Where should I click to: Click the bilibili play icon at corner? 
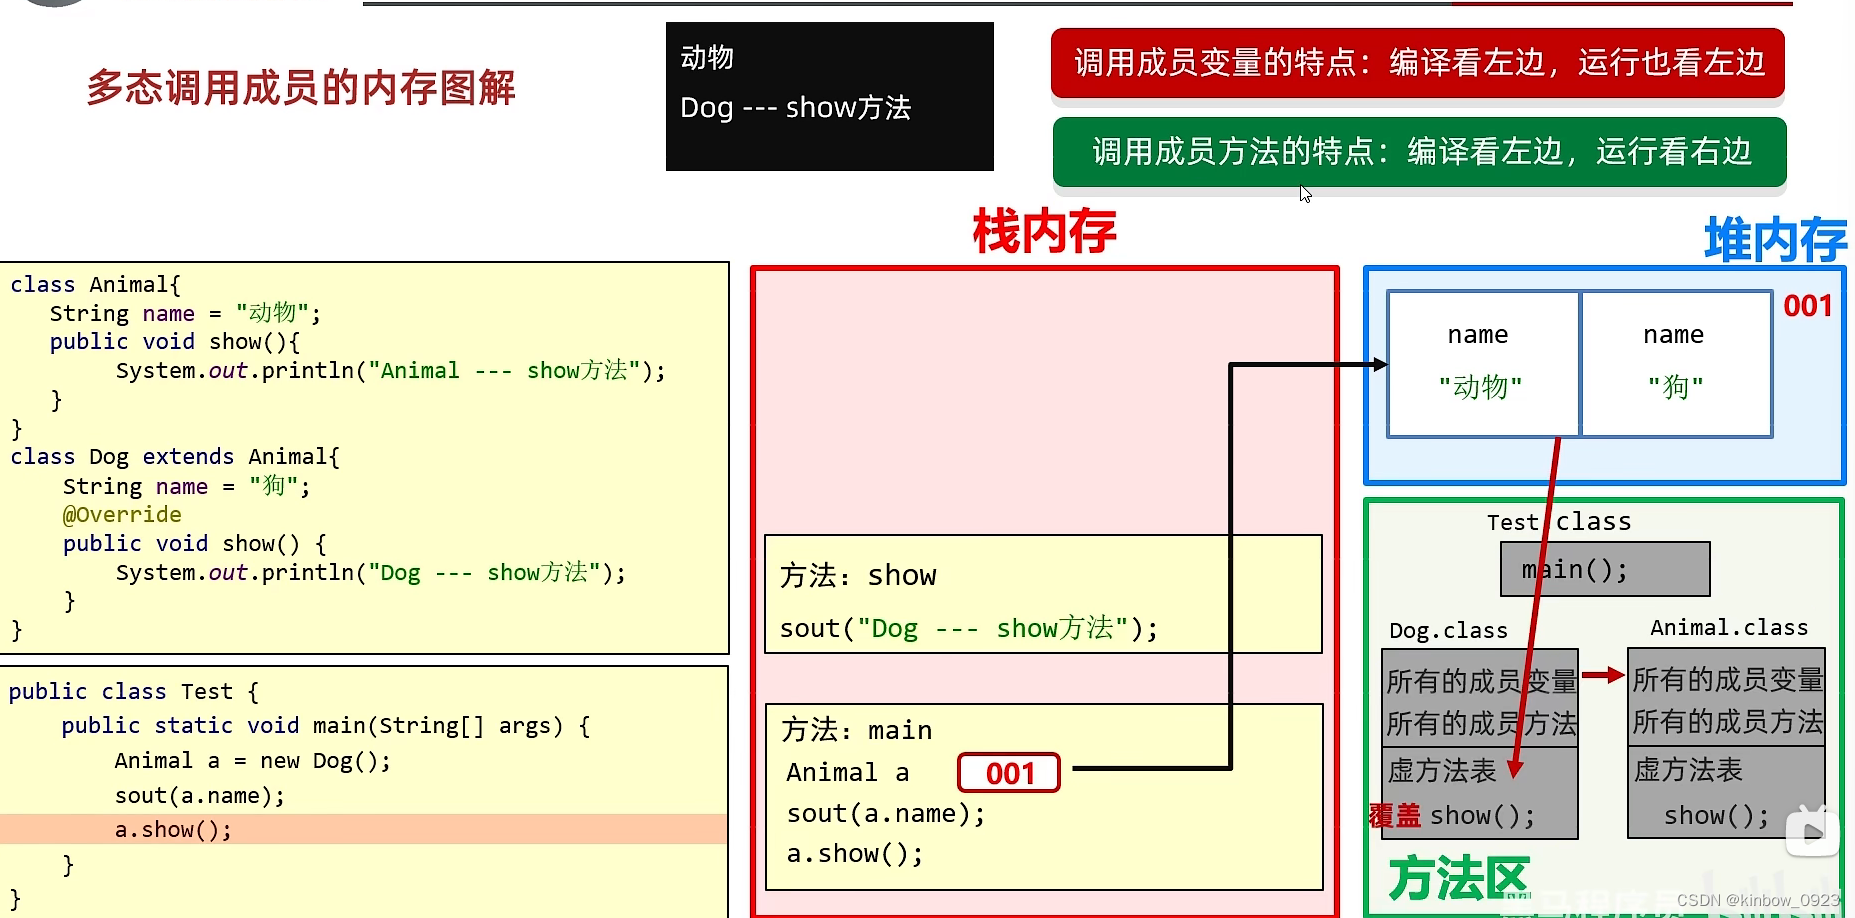[x=1813, y=831]
